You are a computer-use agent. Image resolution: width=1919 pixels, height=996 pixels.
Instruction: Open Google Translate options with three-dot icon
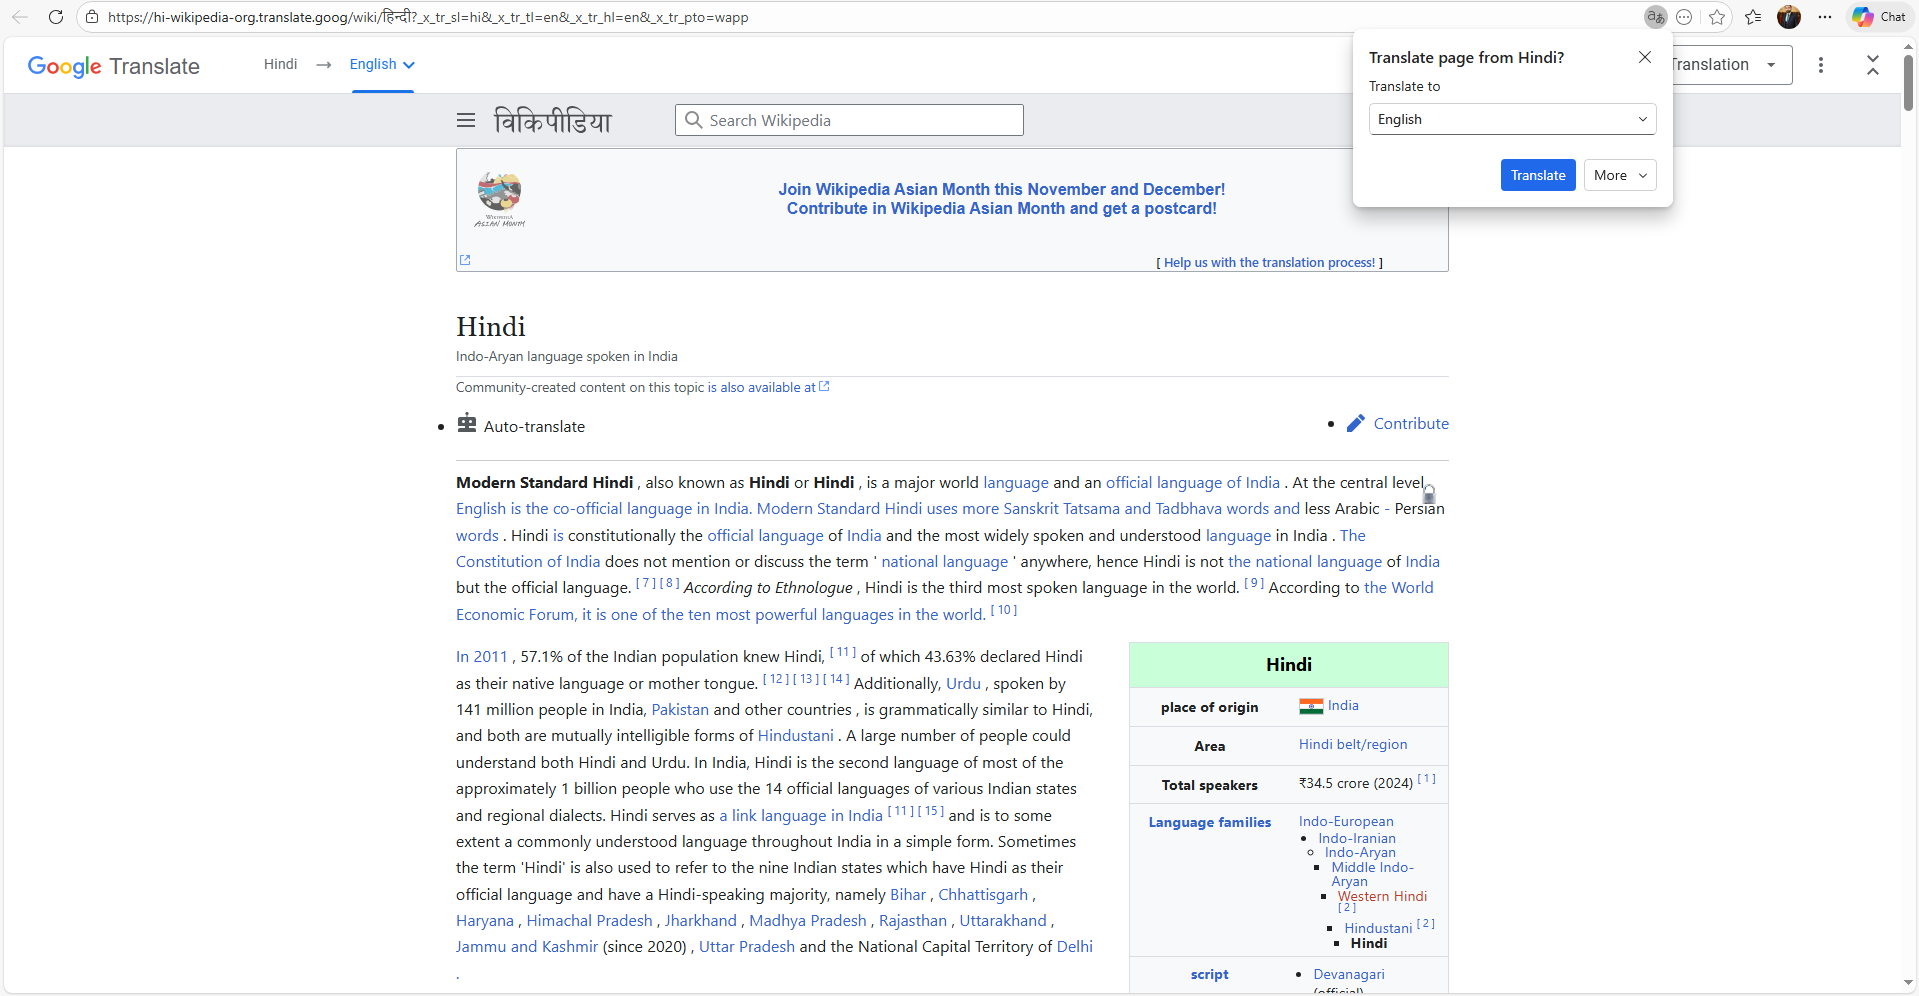click(1821, 65)
